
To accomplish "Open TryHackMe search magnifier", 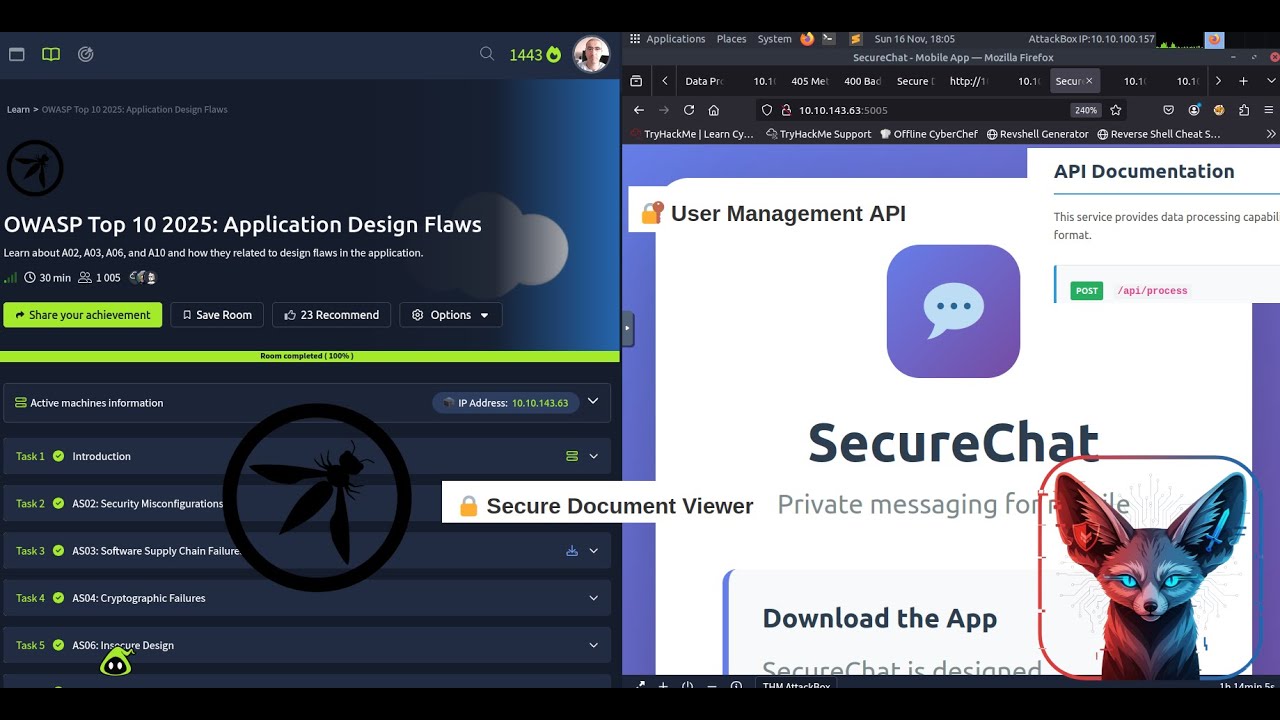I will pos(487,54).
